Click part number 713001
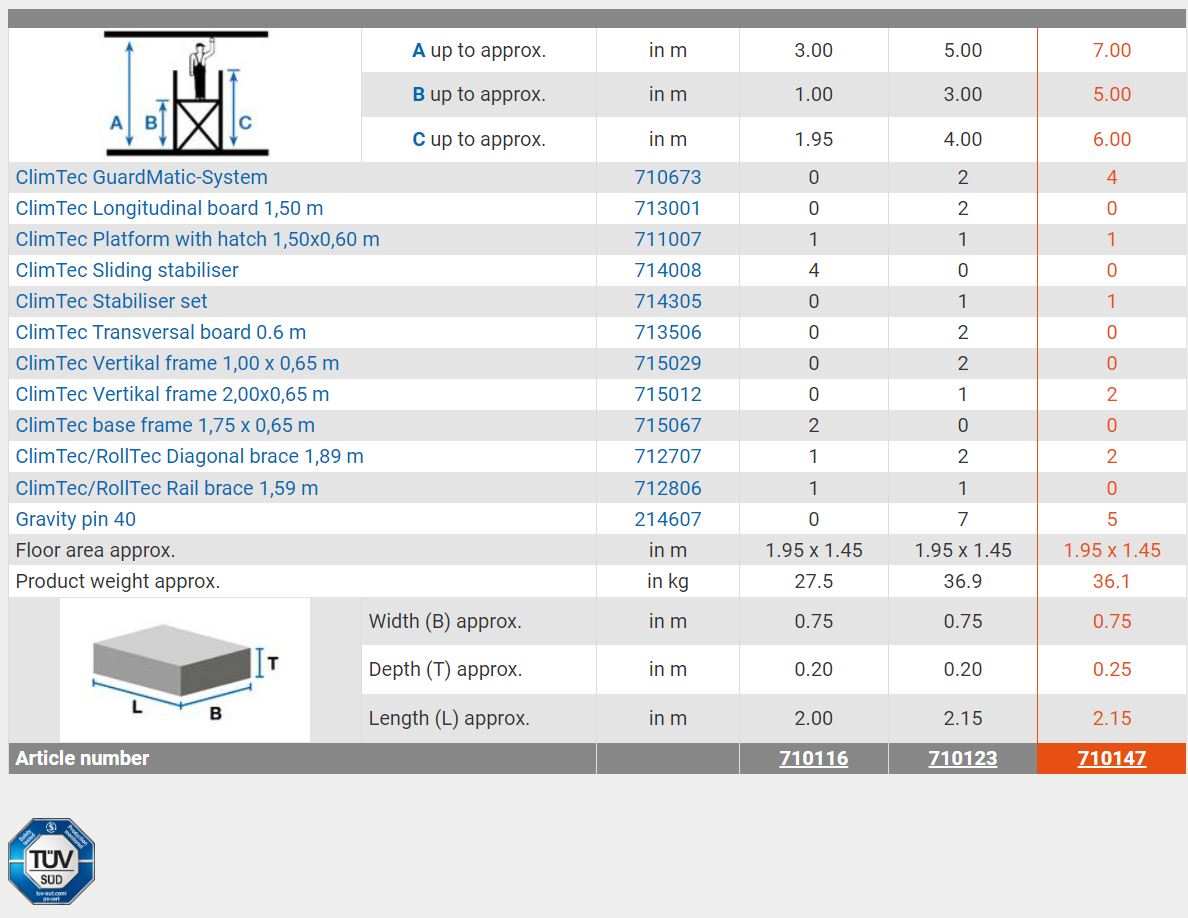Image resolution: width=1188 pixels, height=918 pixels. [x=667, y=208]
